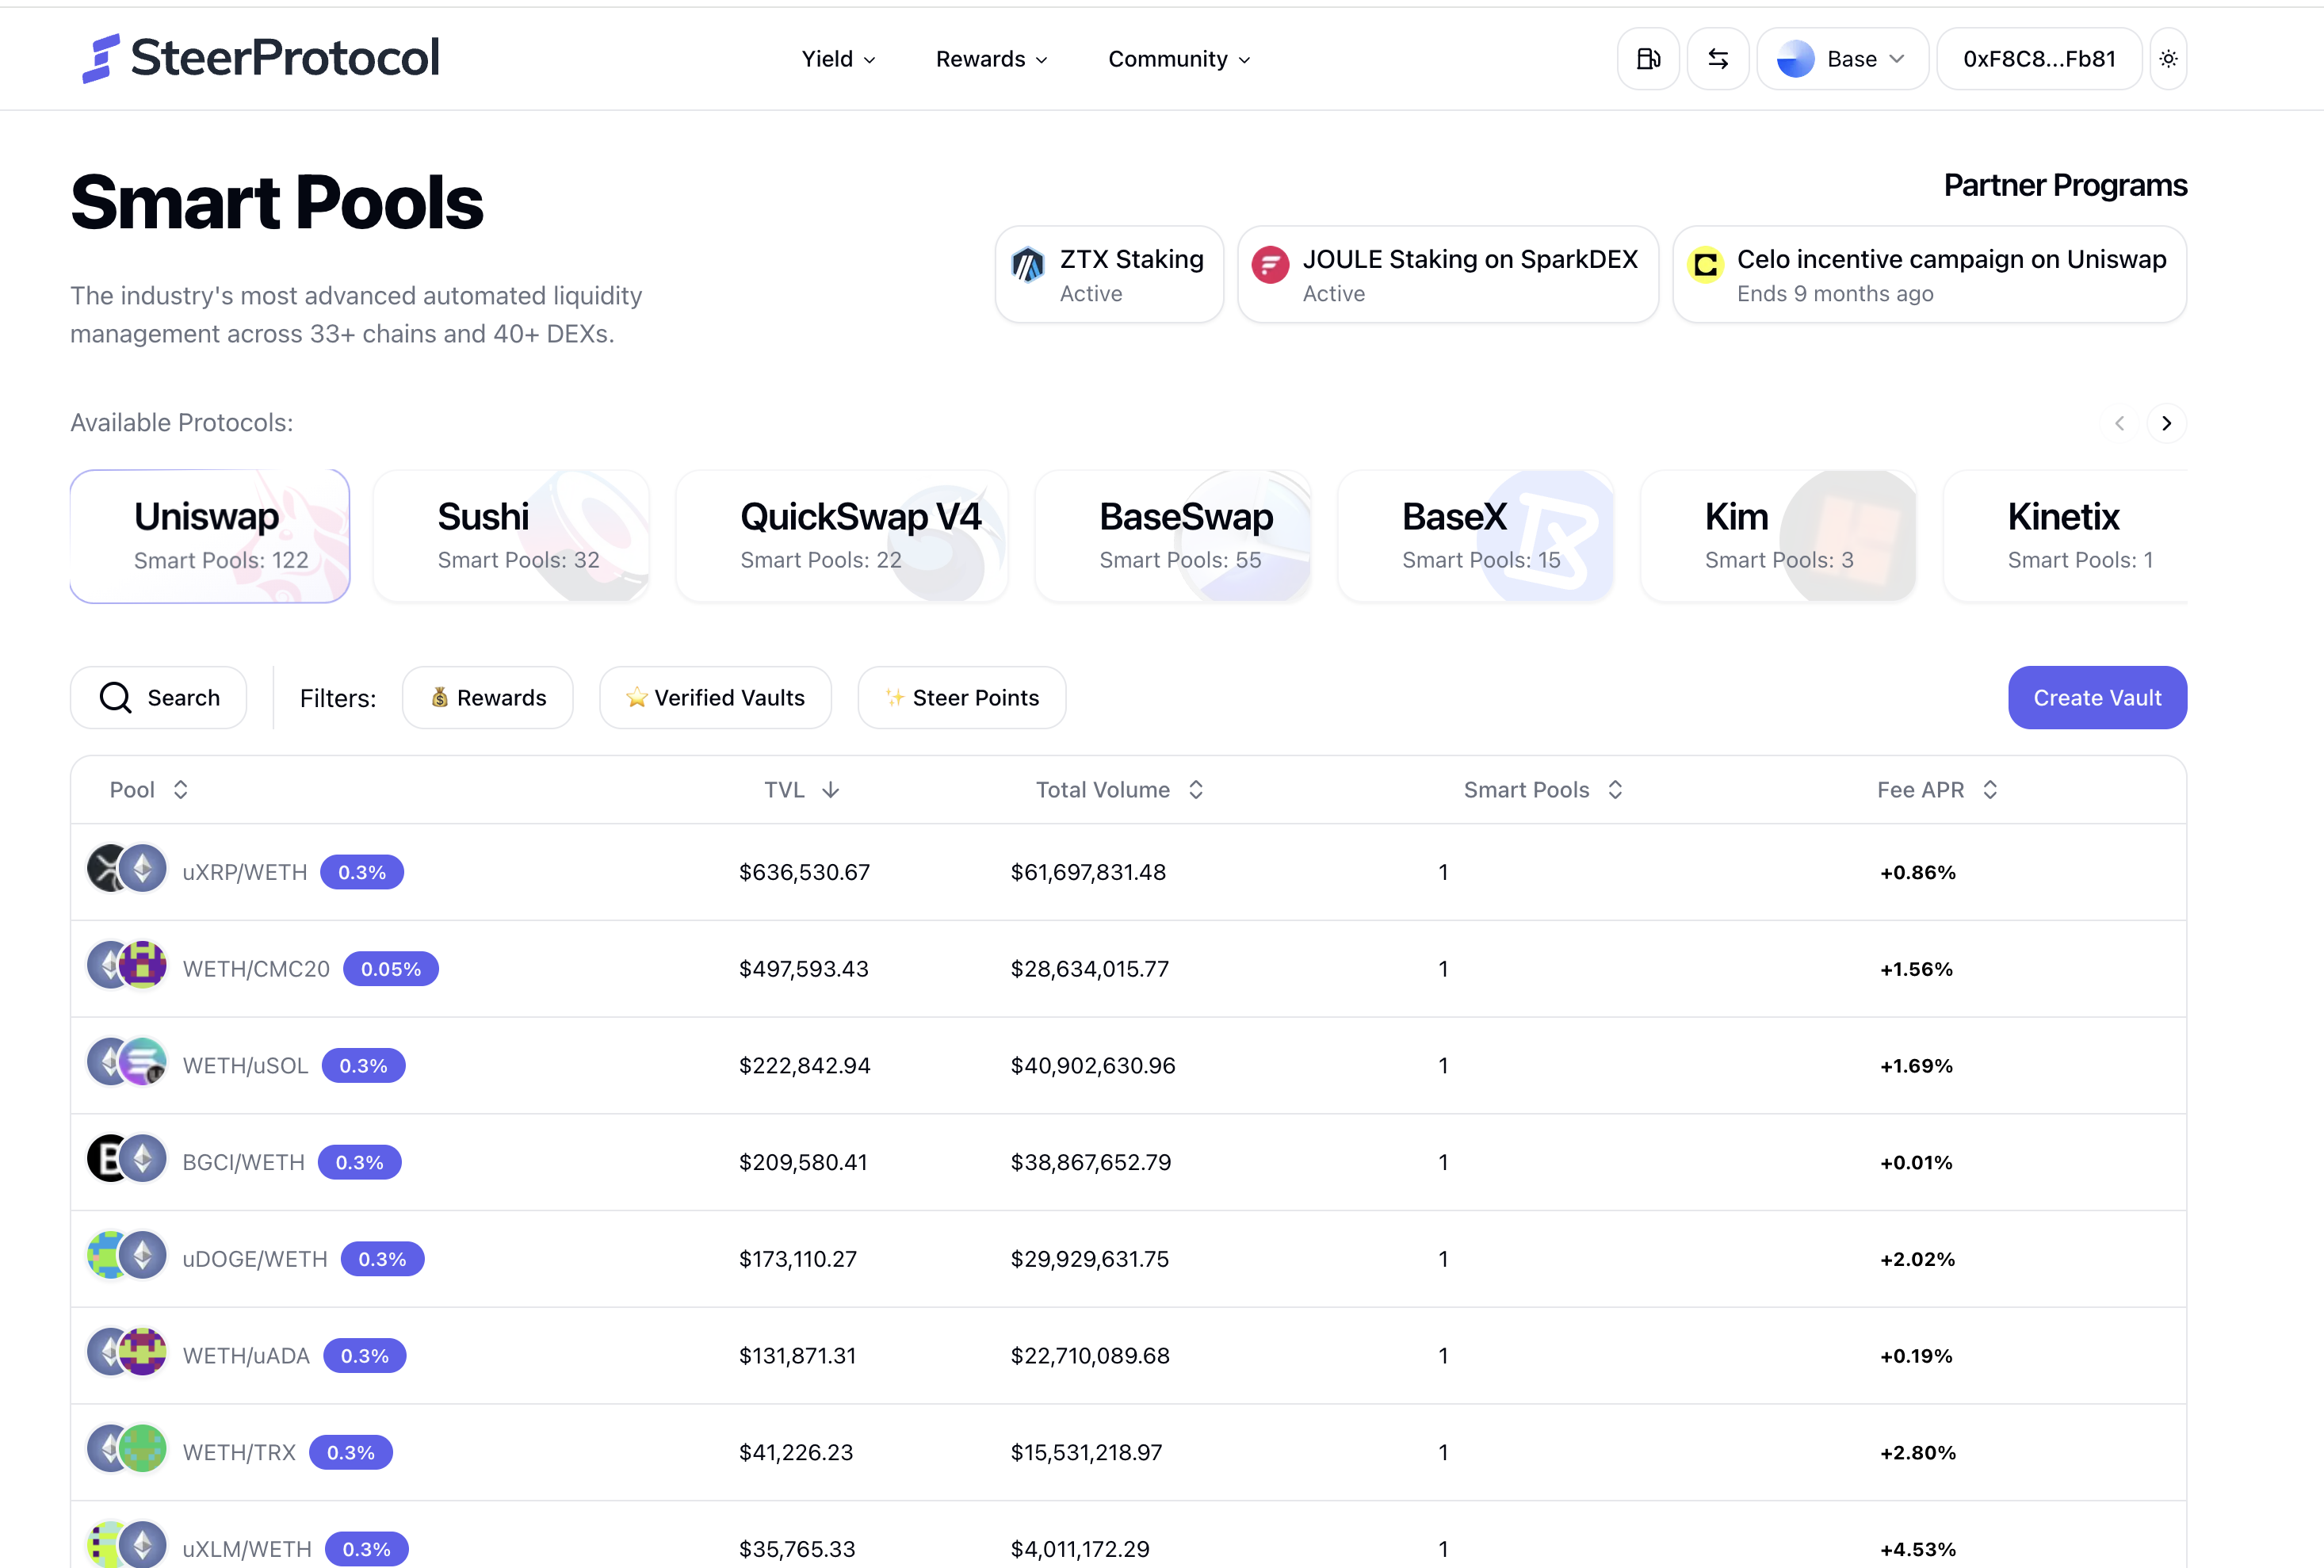Select the BaseSwap protocol card
The width and height of the screenshot is (2324, 1568).
coord(1173,536)
